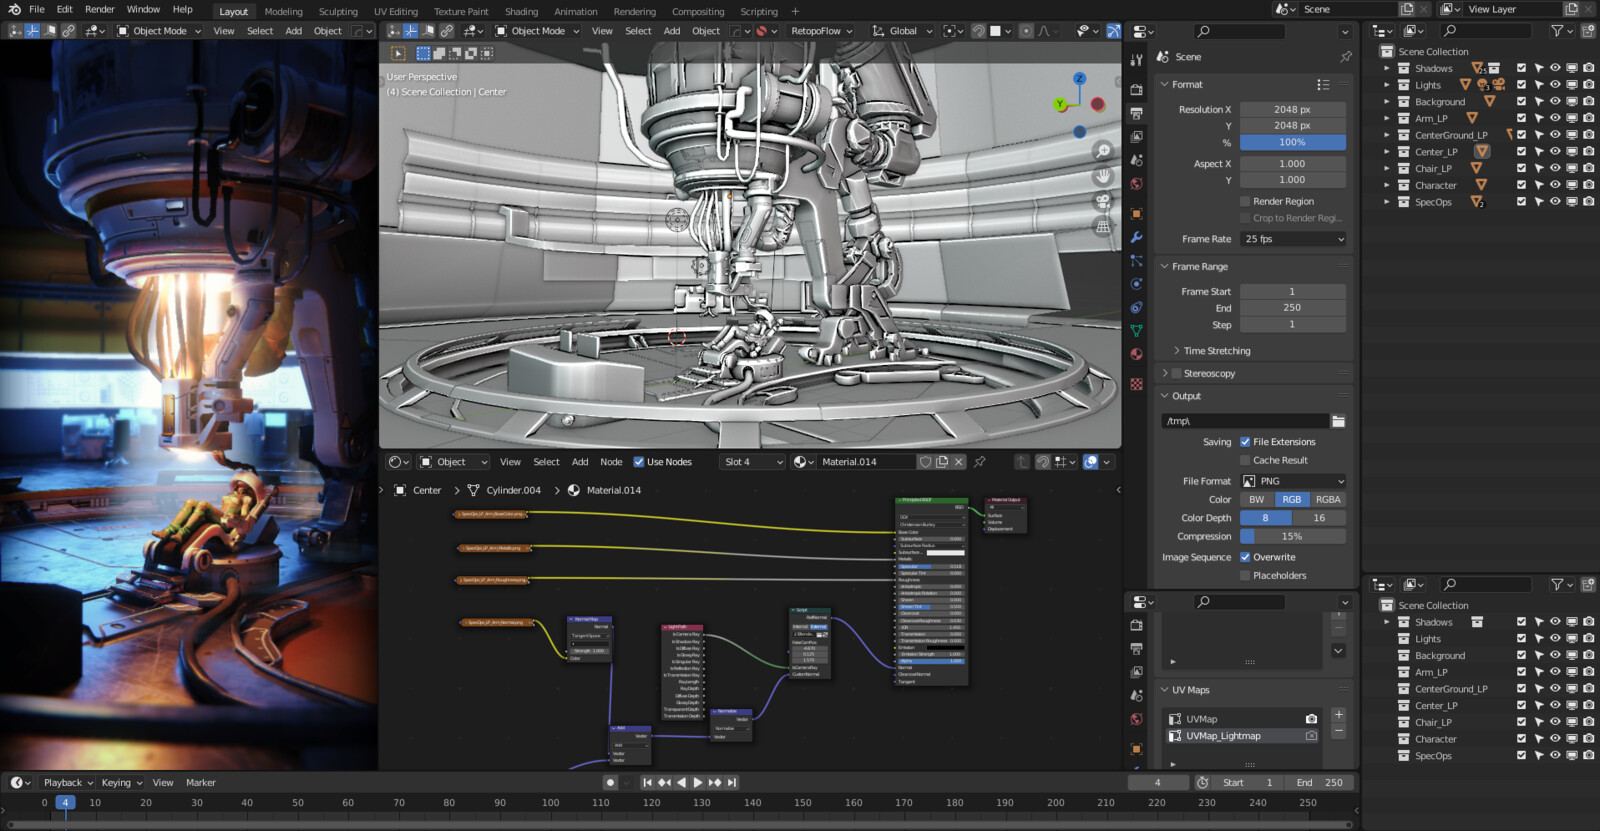The height and width of the screenshot is (831, 1600).
Task: Duplicate Material.014 with new-material icon
Action: (942, 462)
